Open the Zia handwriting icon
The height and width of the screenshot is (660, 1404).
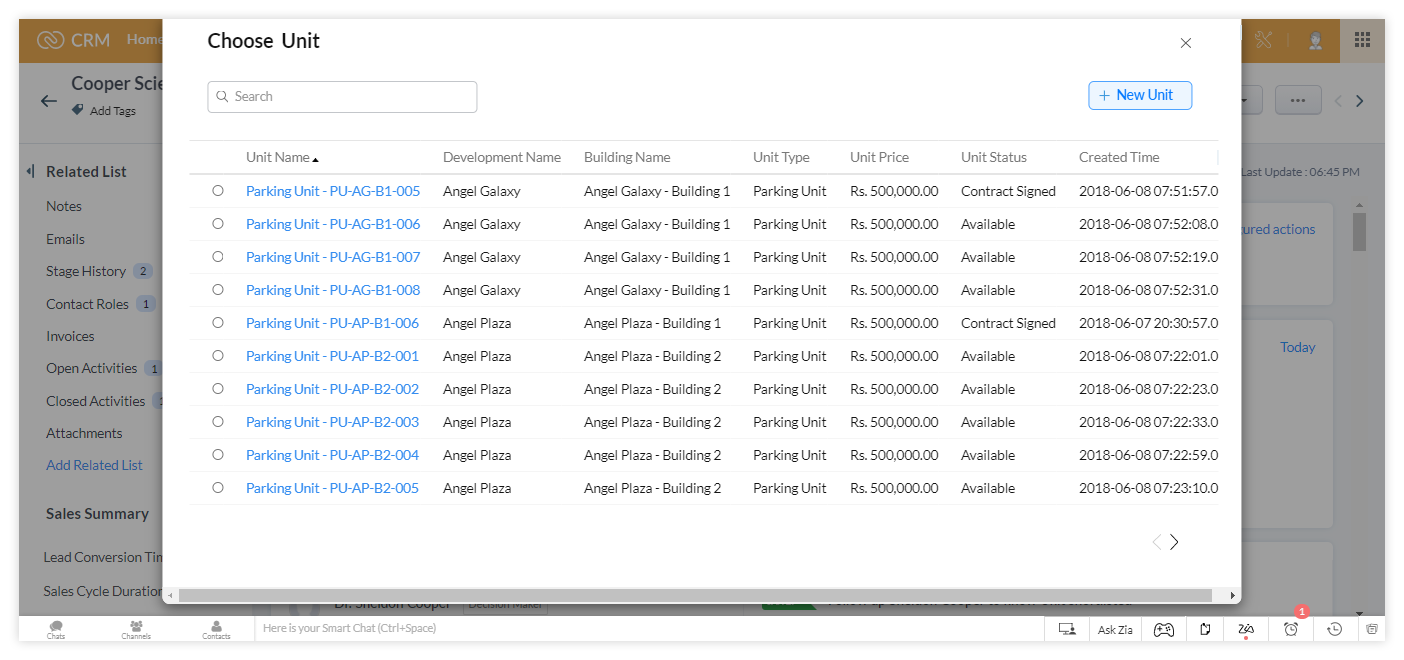[x=1246, y=629]
